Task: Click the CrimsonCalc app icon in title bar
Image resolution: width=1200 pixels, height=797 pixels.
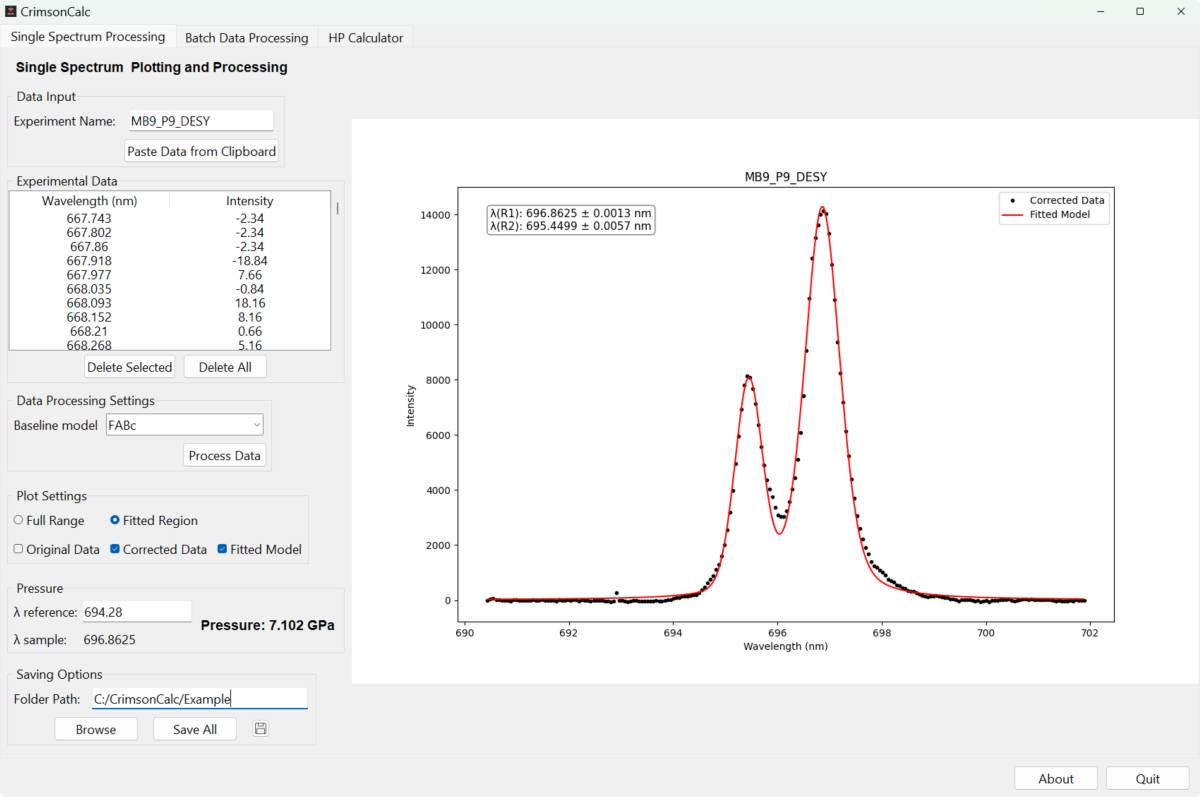Action: [10, 11]
